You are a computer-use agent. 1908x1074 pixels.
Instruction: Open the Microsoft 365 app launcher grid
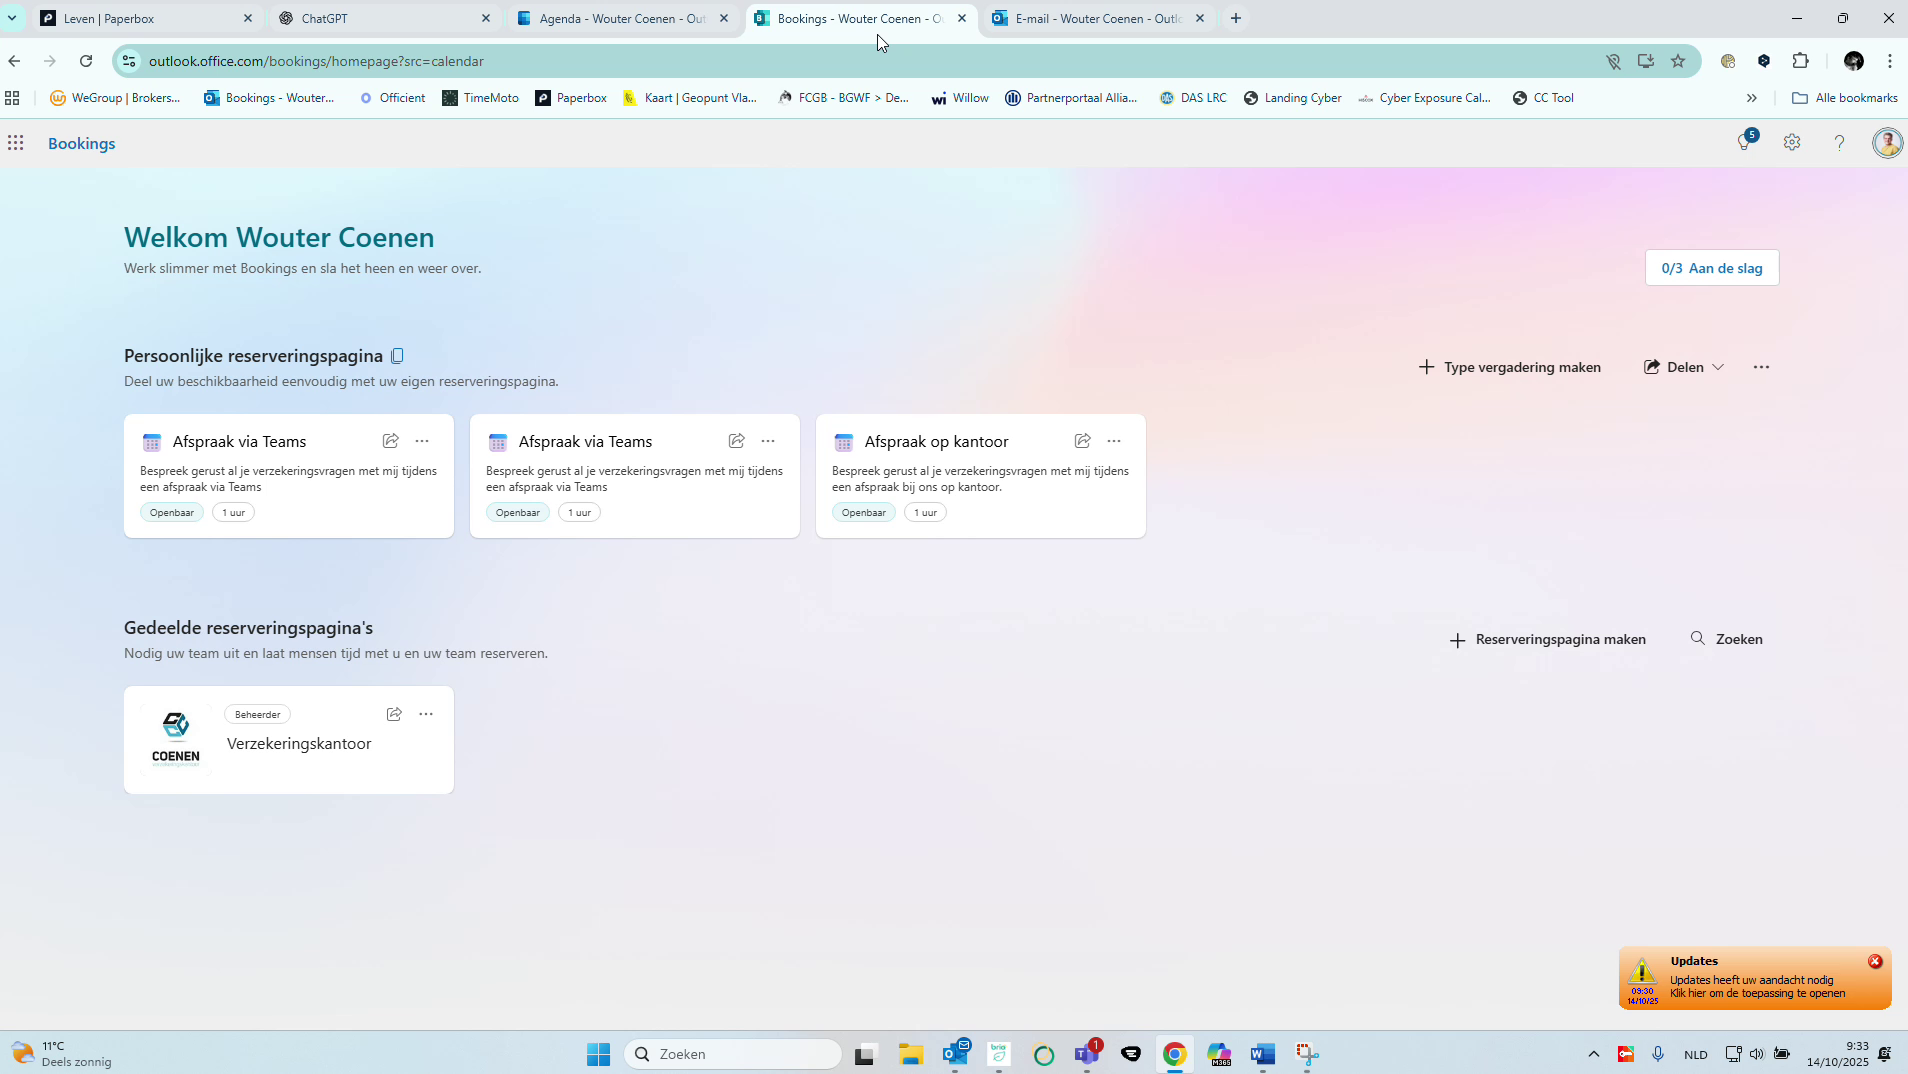(x=15, y=143)
